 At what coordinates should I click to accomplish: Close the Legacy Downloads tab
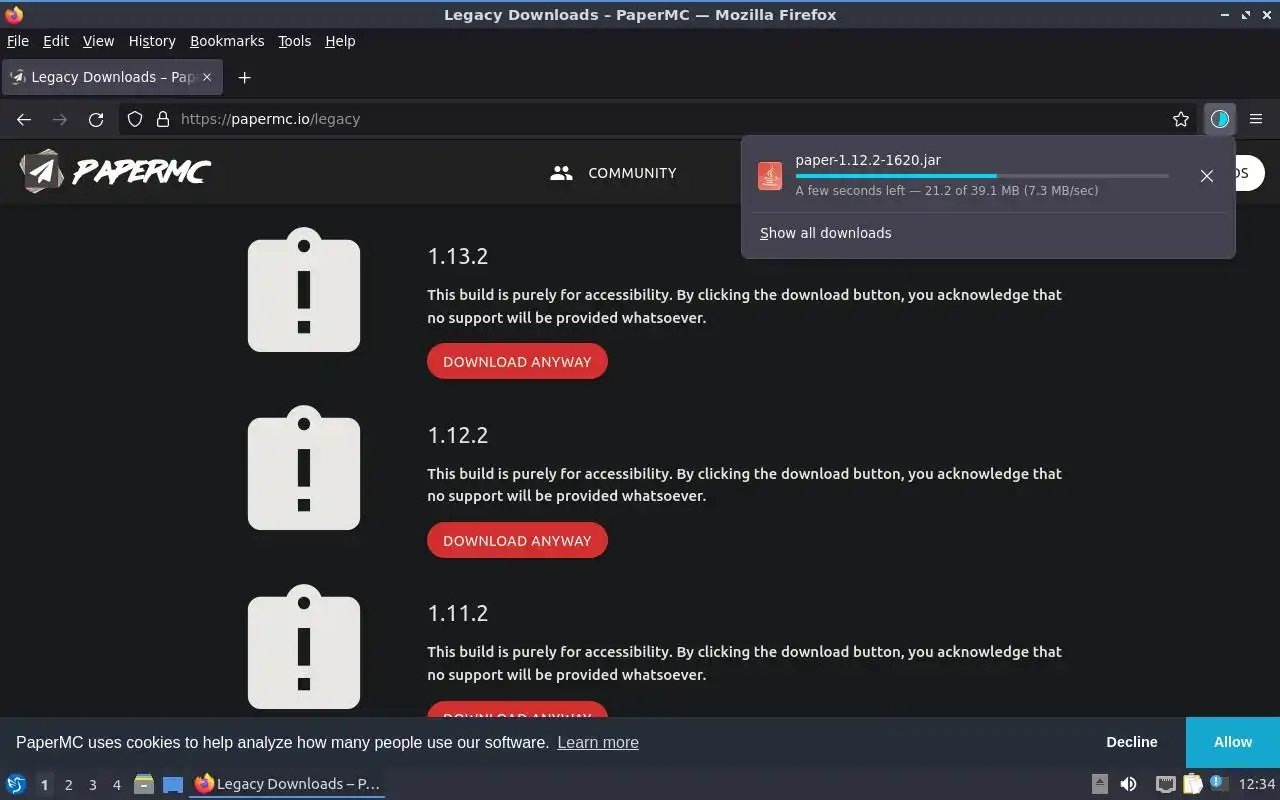point(207,77)
